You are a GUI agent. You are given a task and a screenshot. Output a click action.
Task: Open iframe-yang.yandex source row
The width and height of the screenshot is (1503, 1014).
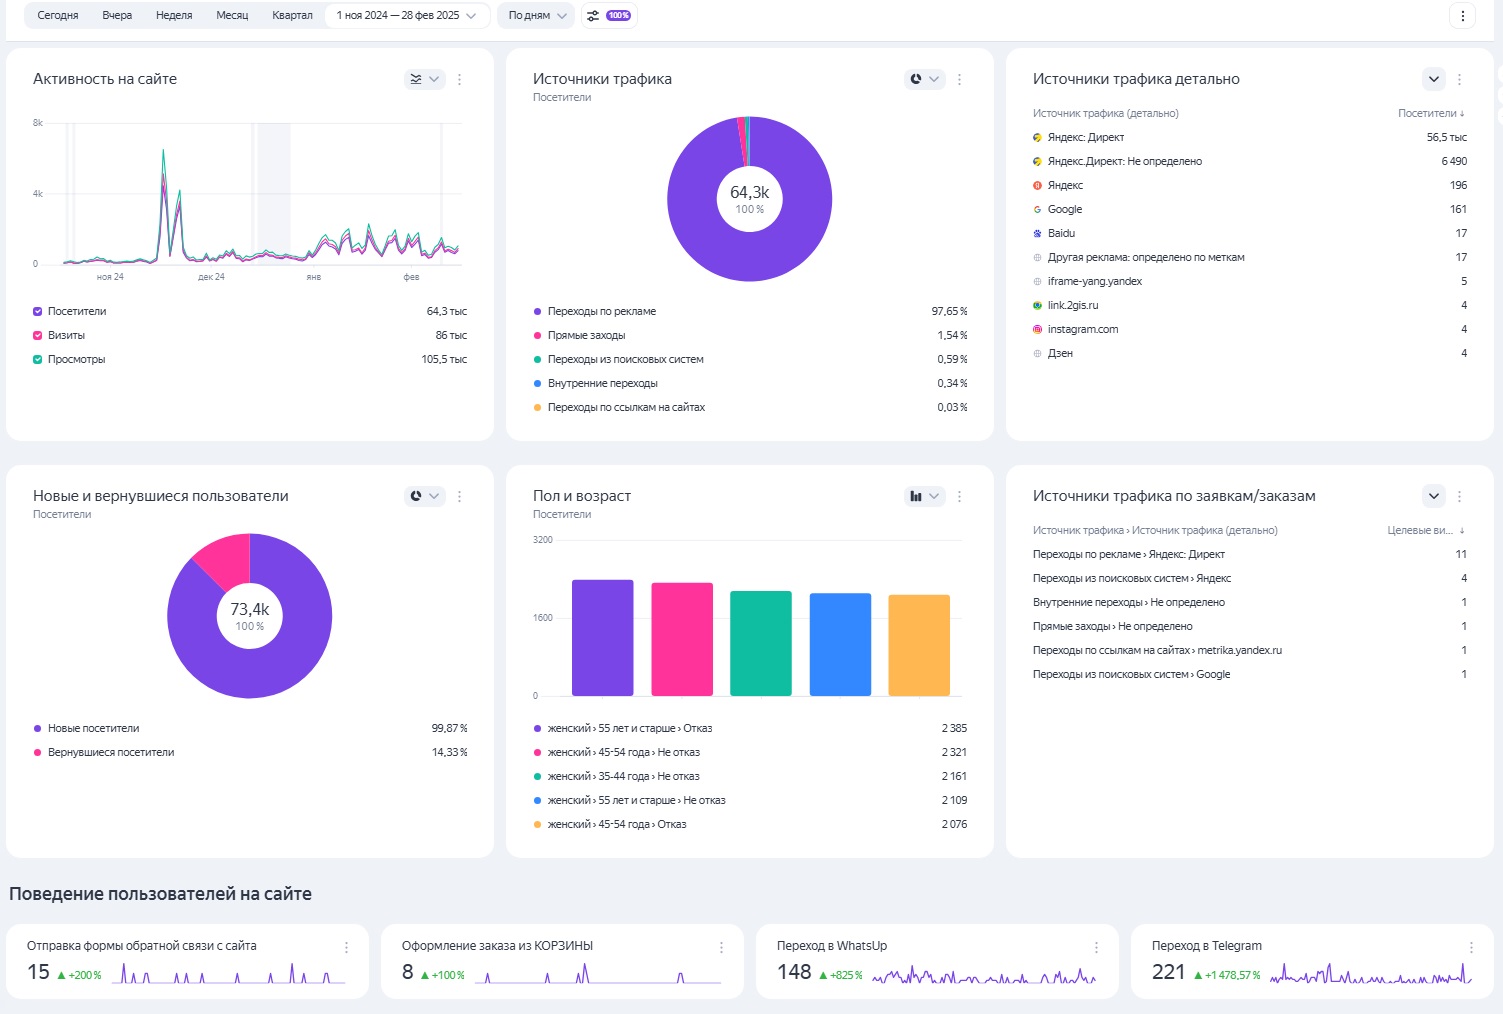coord(1250,281)
